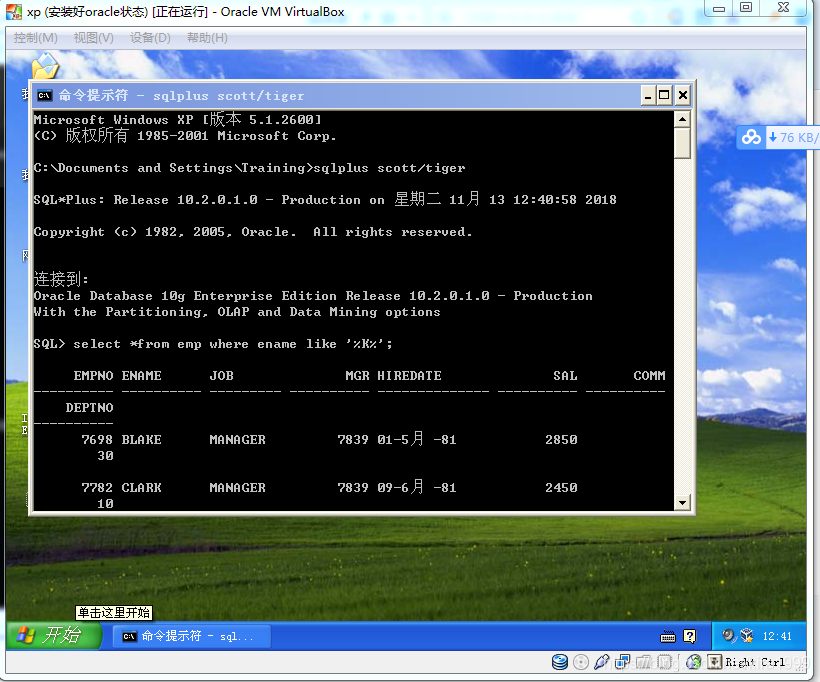The height and width of the screenshot is (682, 820).
Task: Click the DEPTNO column header
Action: (89, 407)
